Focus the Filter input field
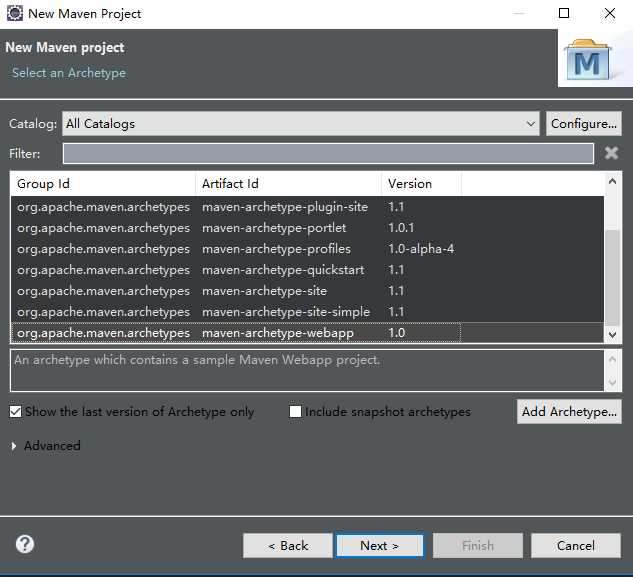The width and height of the screenshot is (633, 577). pos(328,153)
